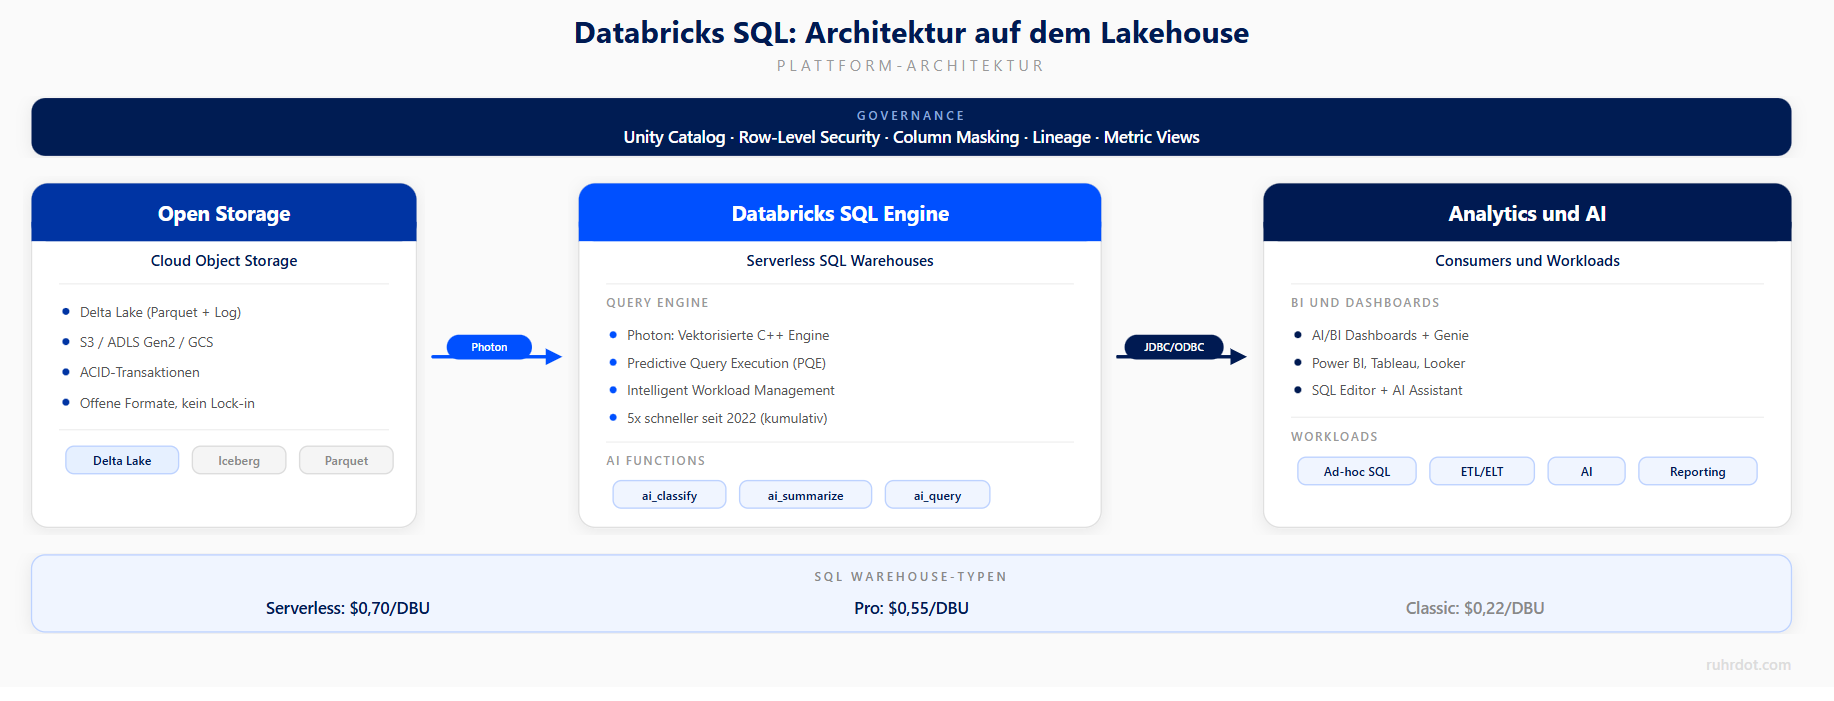Click the Delta Lake format chip
1834x701 pixels.
tap(122, 460)
